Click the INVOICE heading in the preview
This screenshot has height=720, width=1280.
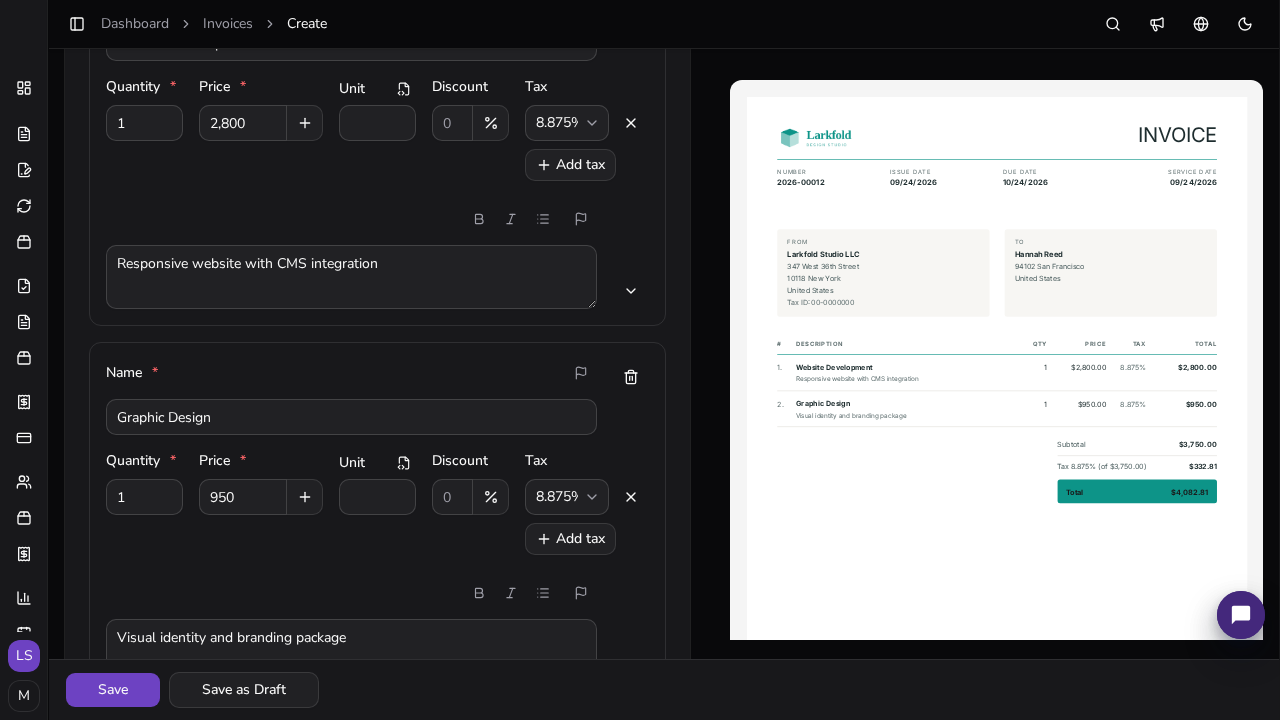click(1177, 135)
